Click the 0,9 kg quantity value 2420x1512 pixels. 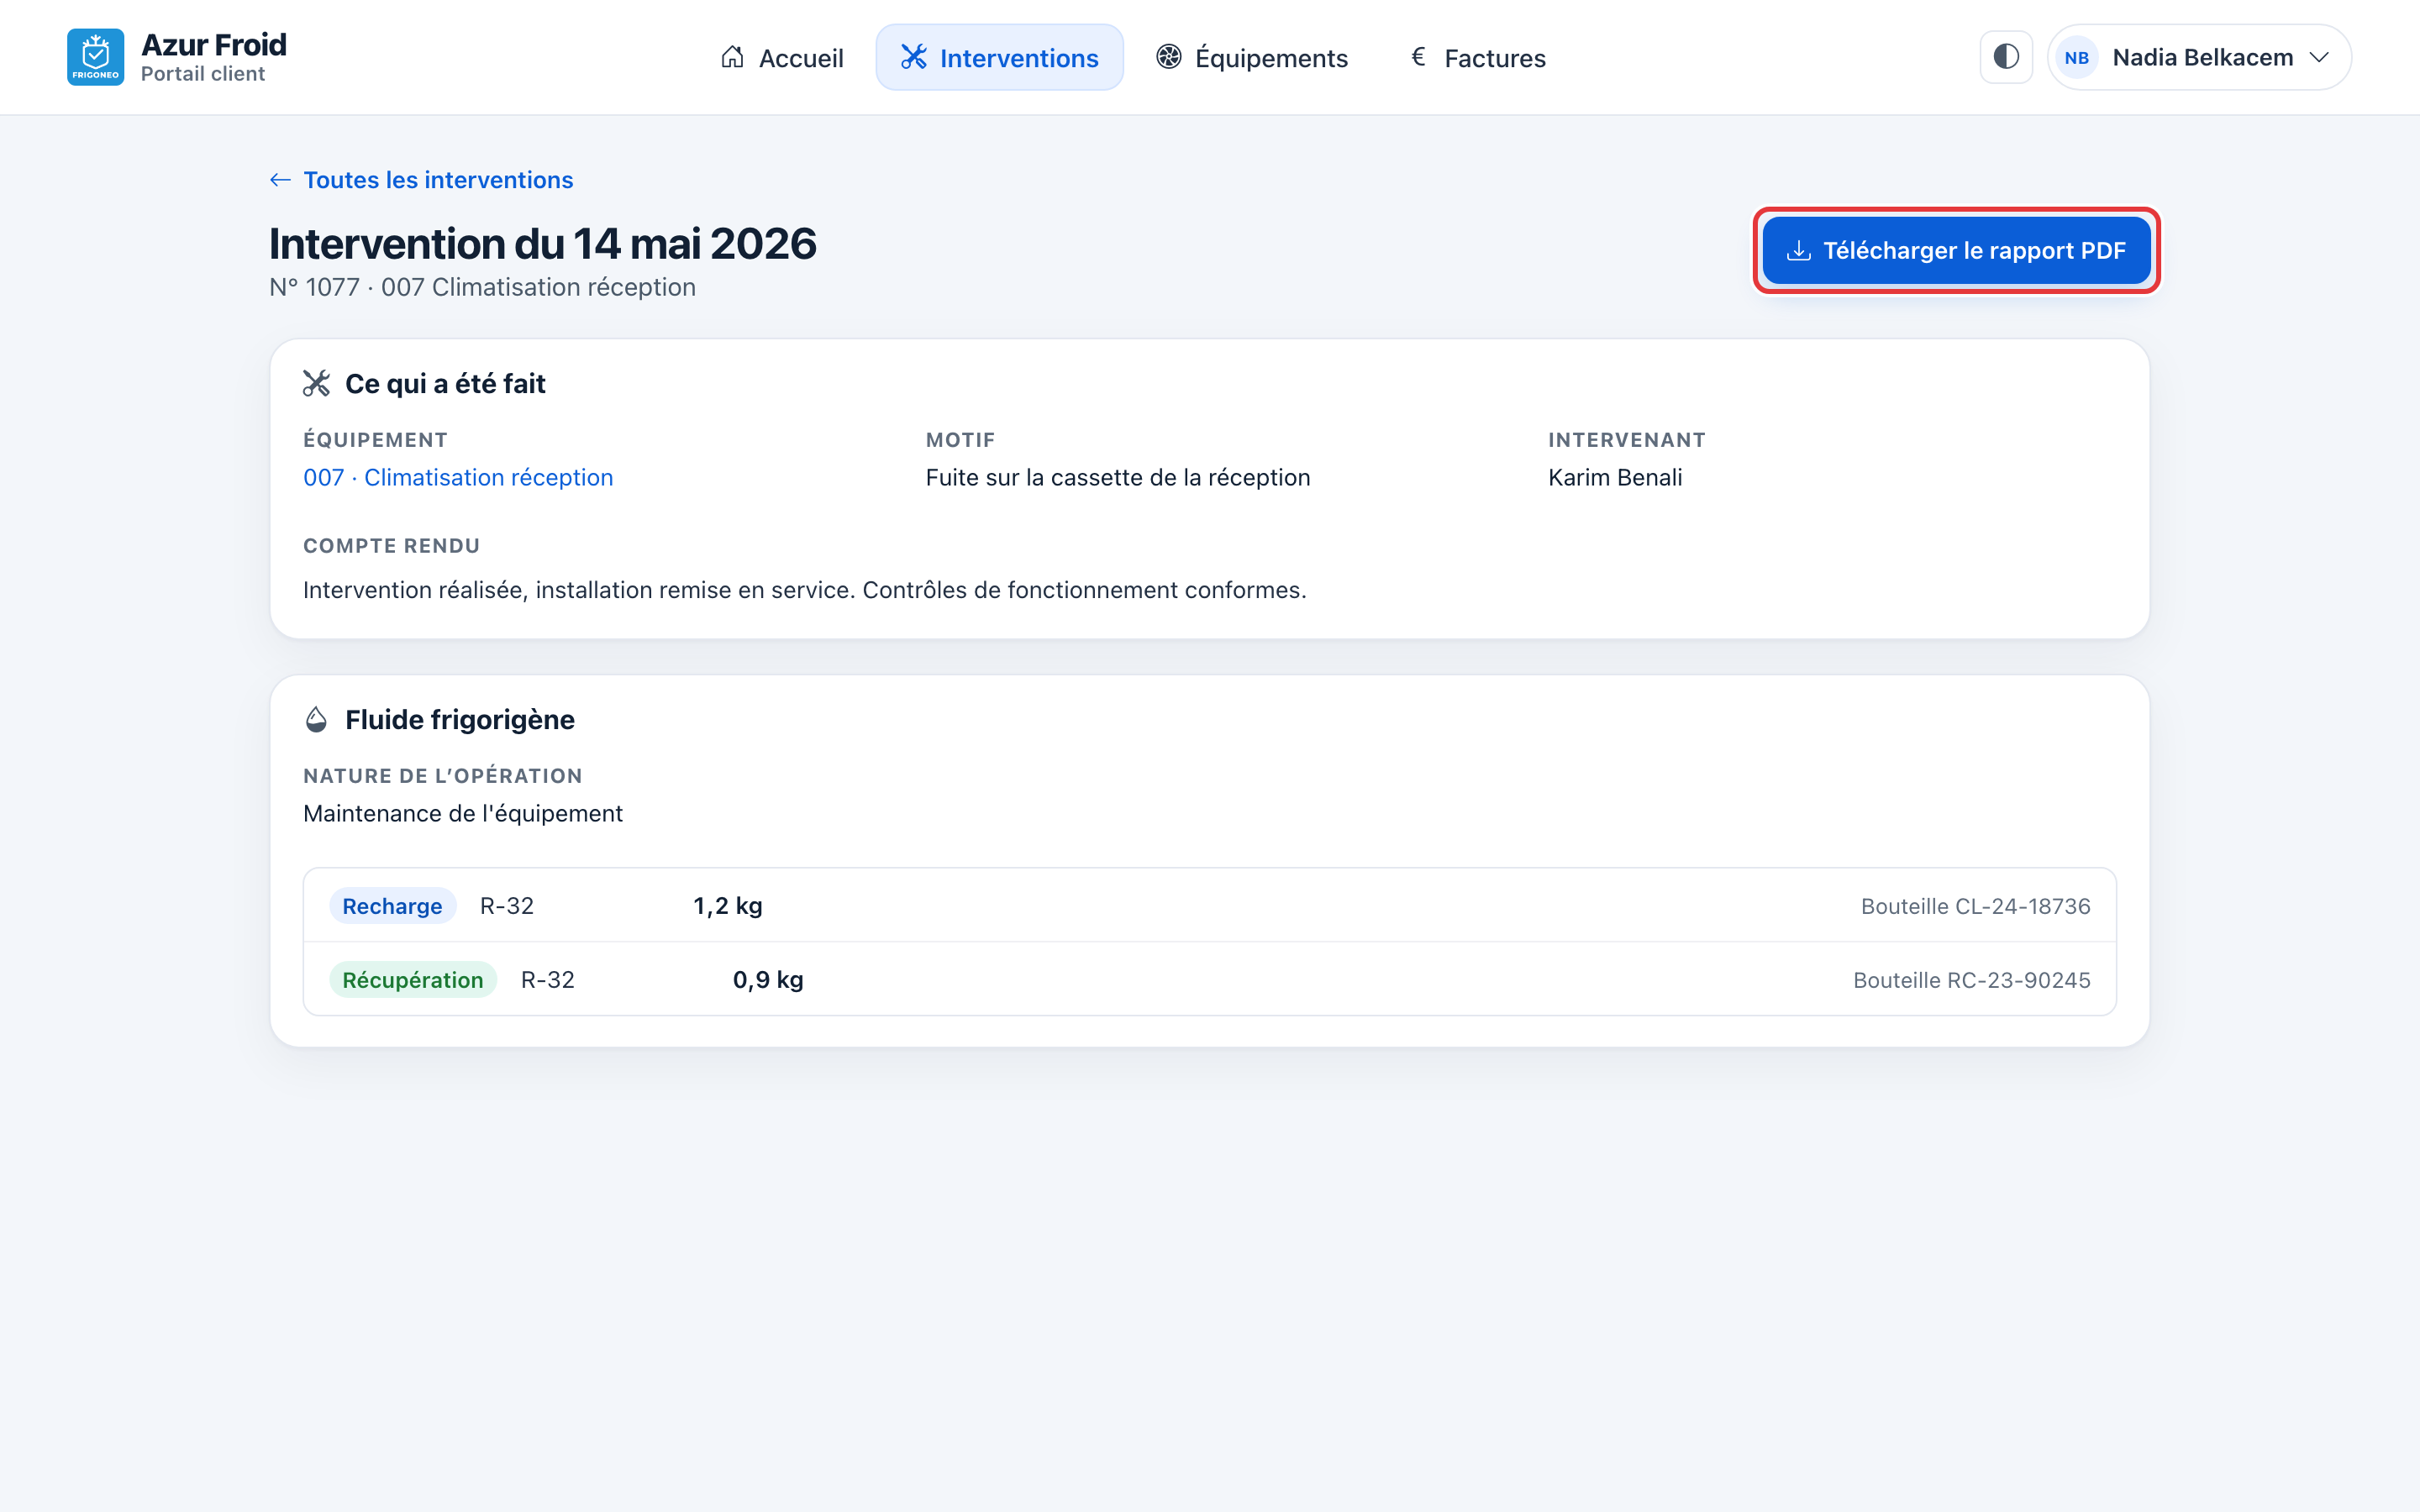(768, 980)
